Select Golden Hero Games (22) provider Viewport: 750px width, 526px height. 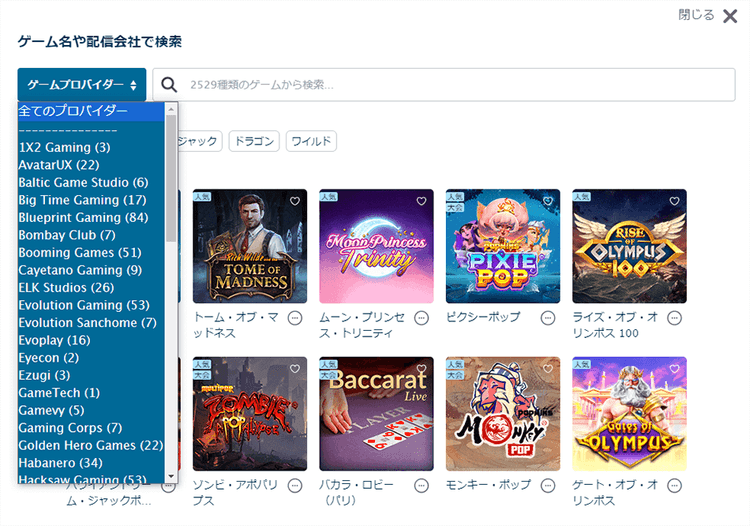pyautogui.click(x=91, y=446)
